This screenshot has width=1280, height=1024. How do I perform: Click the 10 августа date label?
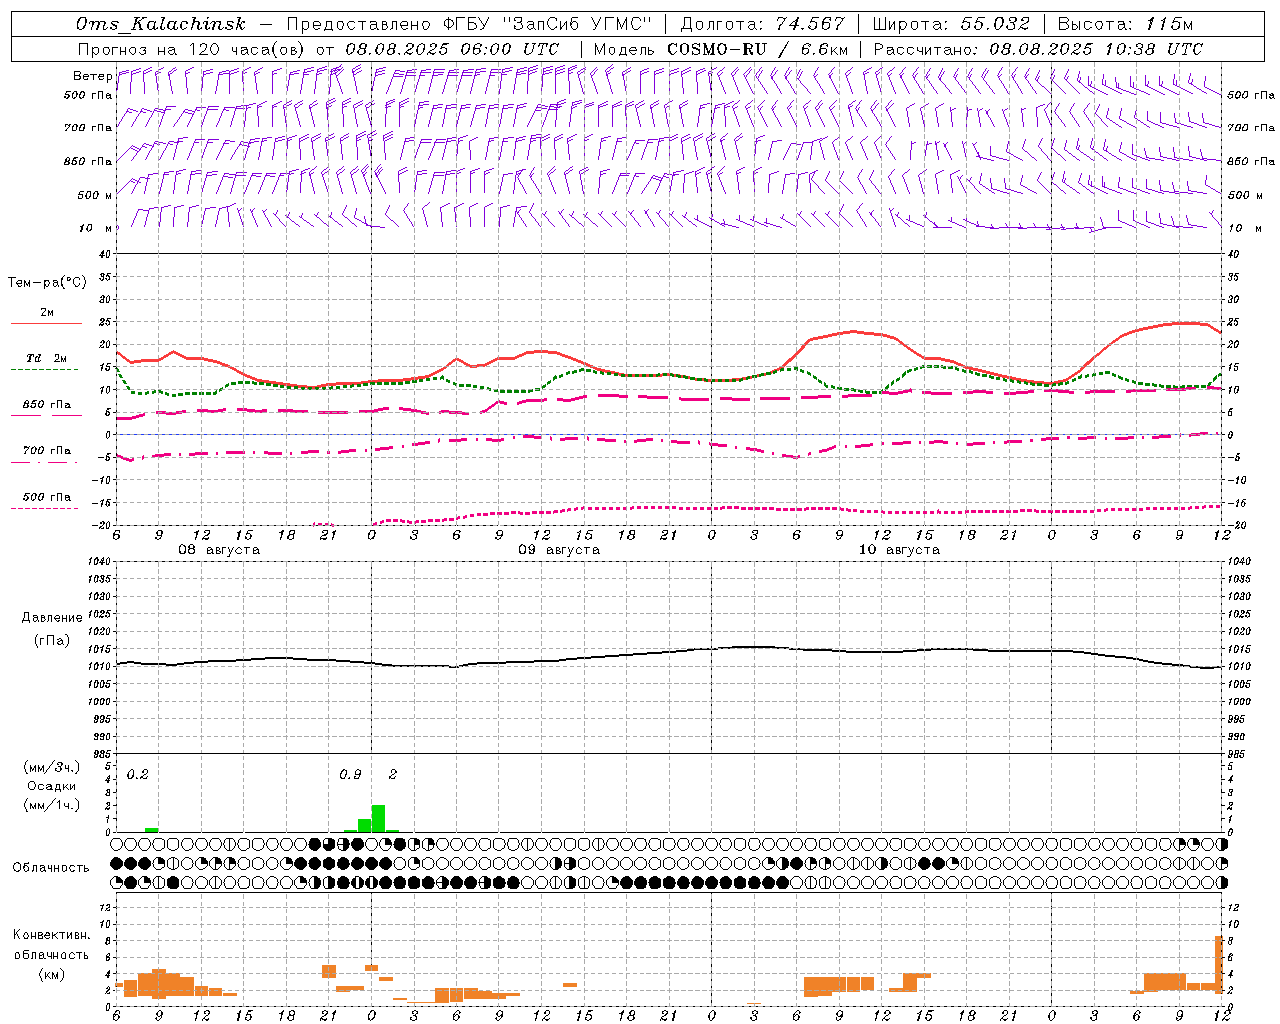pyautogui.click(x=899, y=550)
